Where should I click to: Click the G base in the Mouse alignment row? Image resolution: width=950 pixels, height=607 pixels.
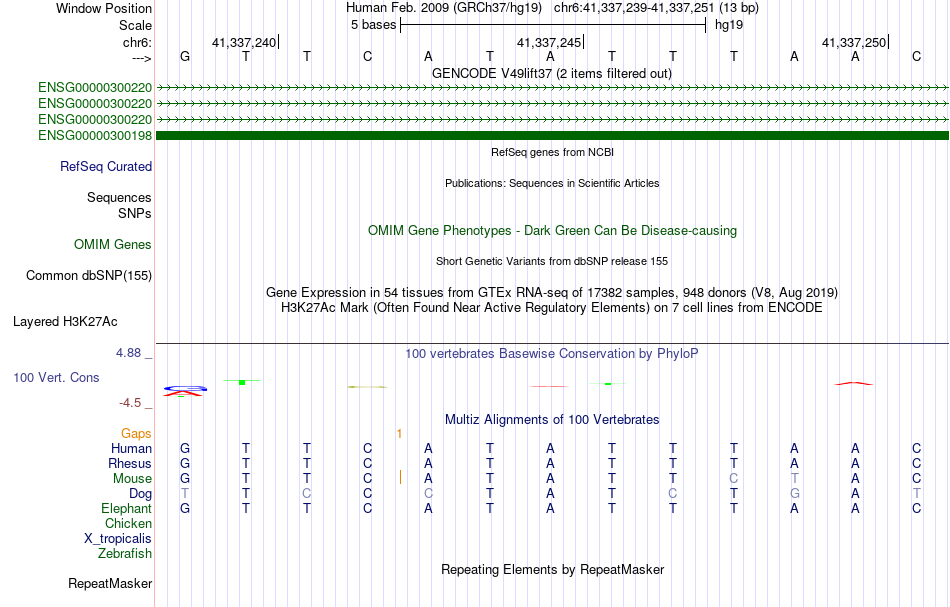click(x=185, y=479)
